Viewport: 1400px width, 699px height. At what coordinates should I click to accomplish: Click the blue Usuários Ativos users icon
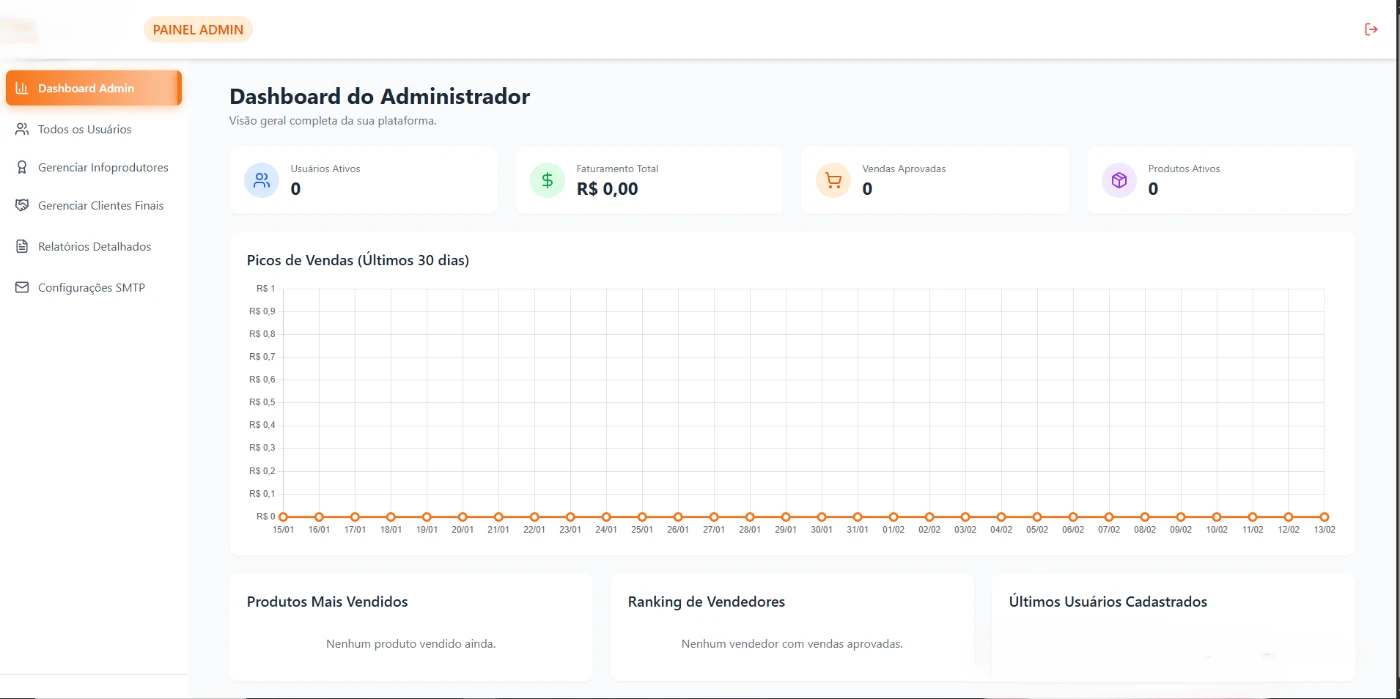[x=262, y=181]
